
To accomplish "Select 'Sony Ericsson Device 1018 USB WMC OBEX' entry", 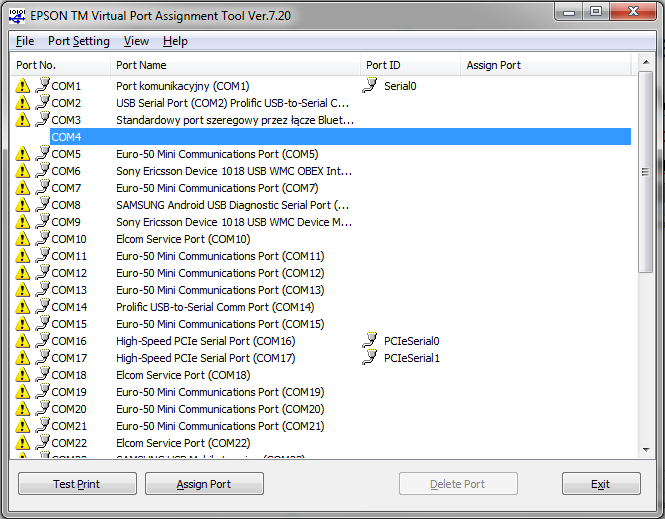I will [x=234, y=171].
